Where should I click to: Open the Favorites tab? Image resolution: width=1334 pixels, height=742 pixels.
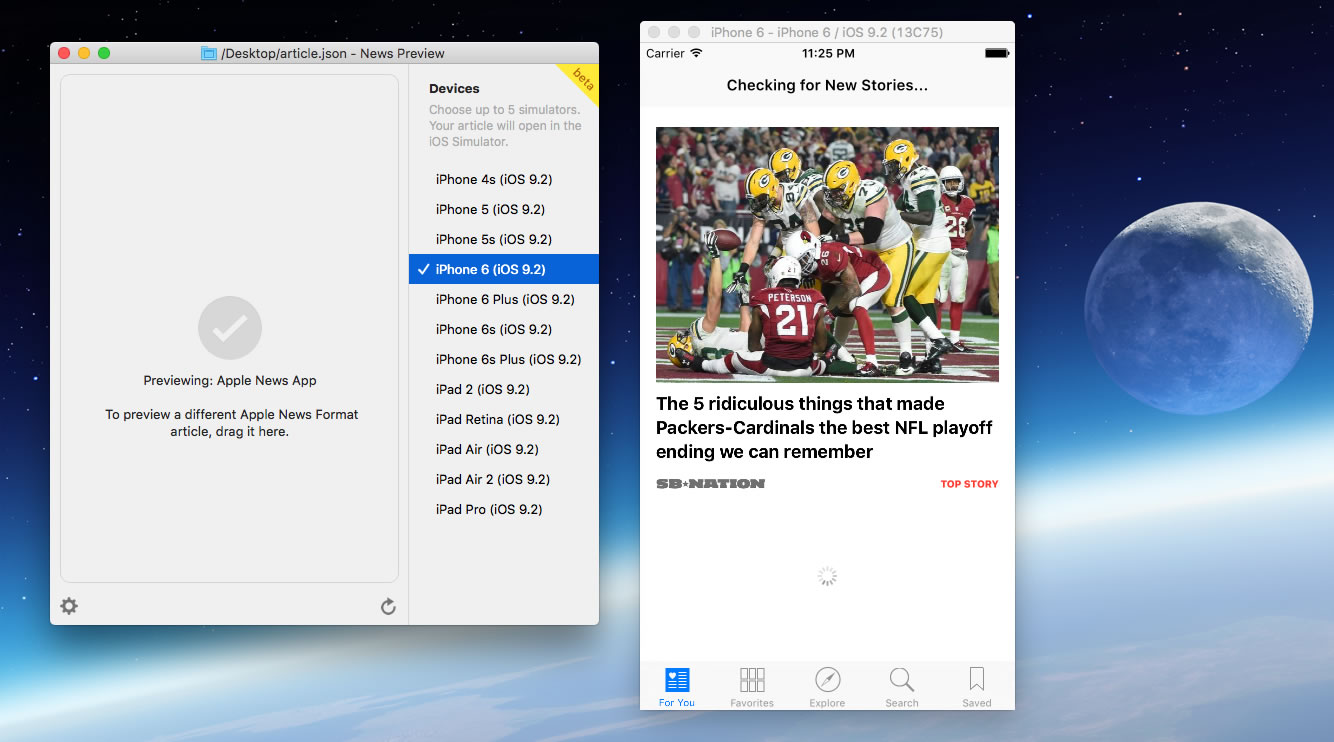pos(752,688)
